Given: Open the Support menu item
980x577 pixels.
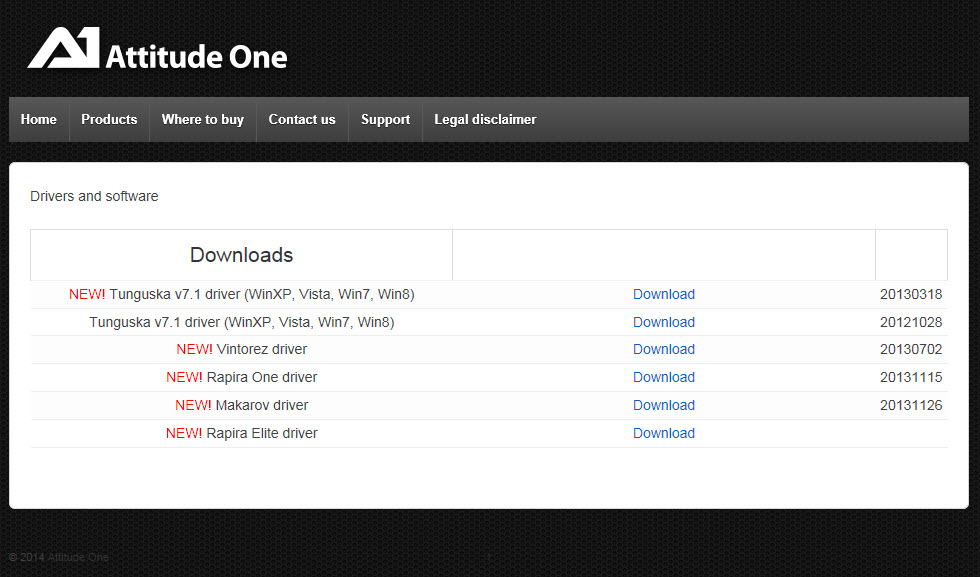Looking at the screenshot, I should 386,119.
